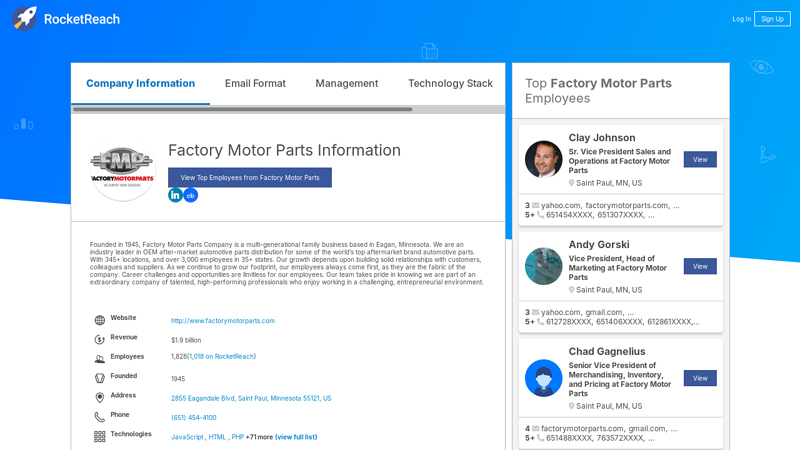This screenshot has width=800, height=450.
Task: Click the view full list link
Action: [x=296, y=437]
